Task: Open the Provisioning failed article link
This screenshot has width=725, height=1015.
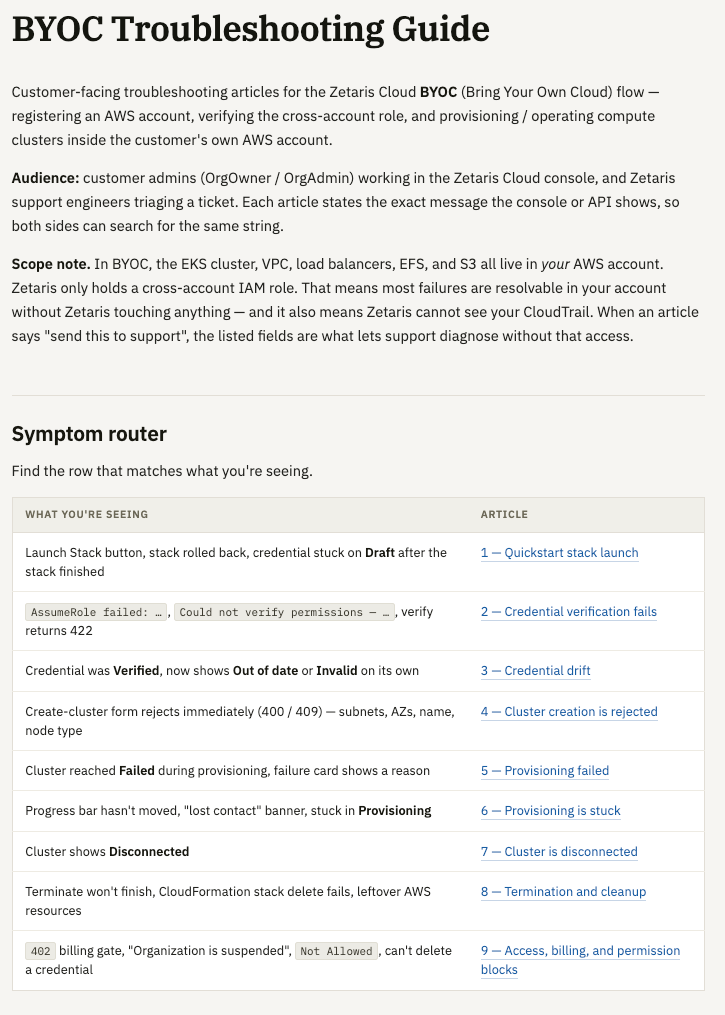Action: (x=544, y=770)
